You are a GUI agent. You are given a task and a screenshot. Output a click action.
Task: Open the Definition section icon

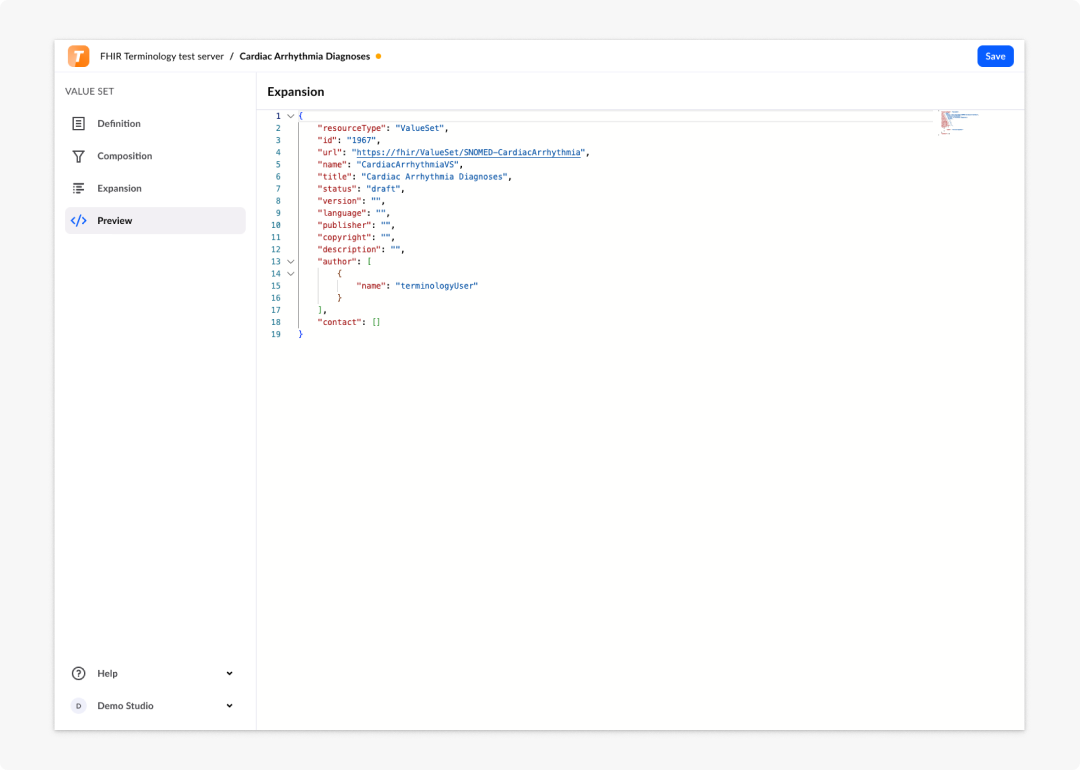79,123
